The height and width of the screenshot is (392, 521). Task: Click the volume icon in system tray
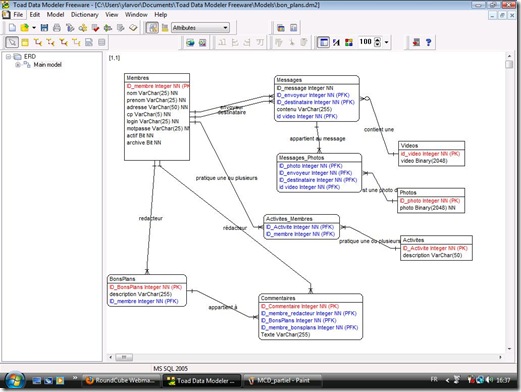click(x=489, y=380)
